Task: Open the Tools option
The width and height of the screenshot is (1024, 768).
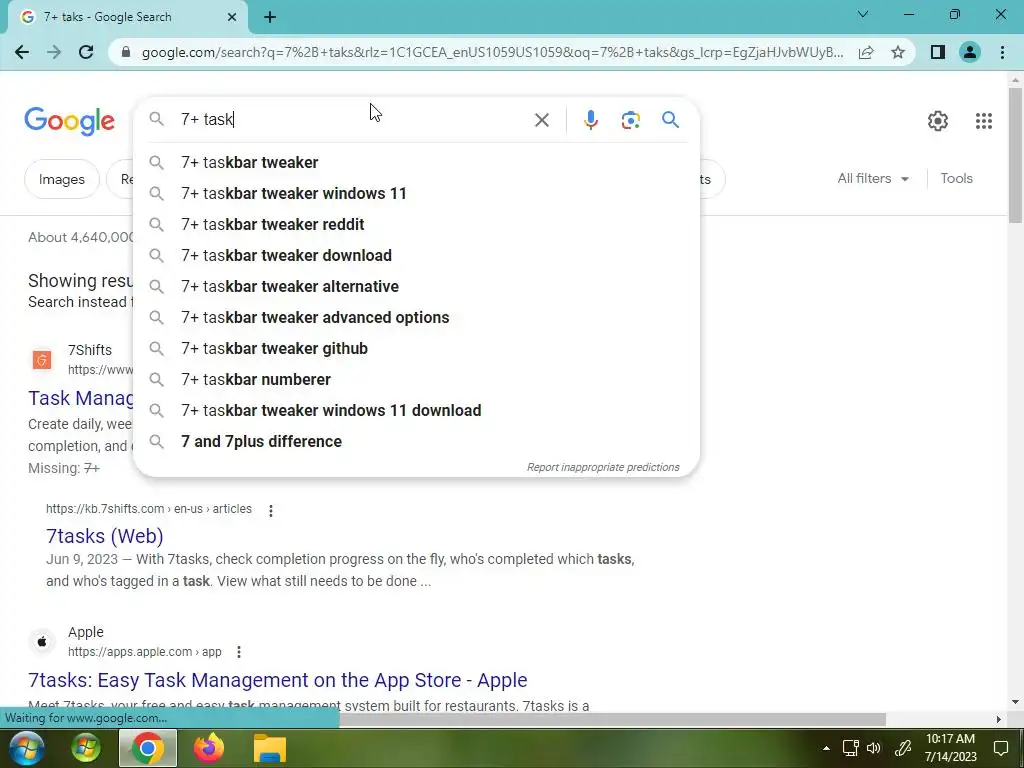Action: coord(956,178)
